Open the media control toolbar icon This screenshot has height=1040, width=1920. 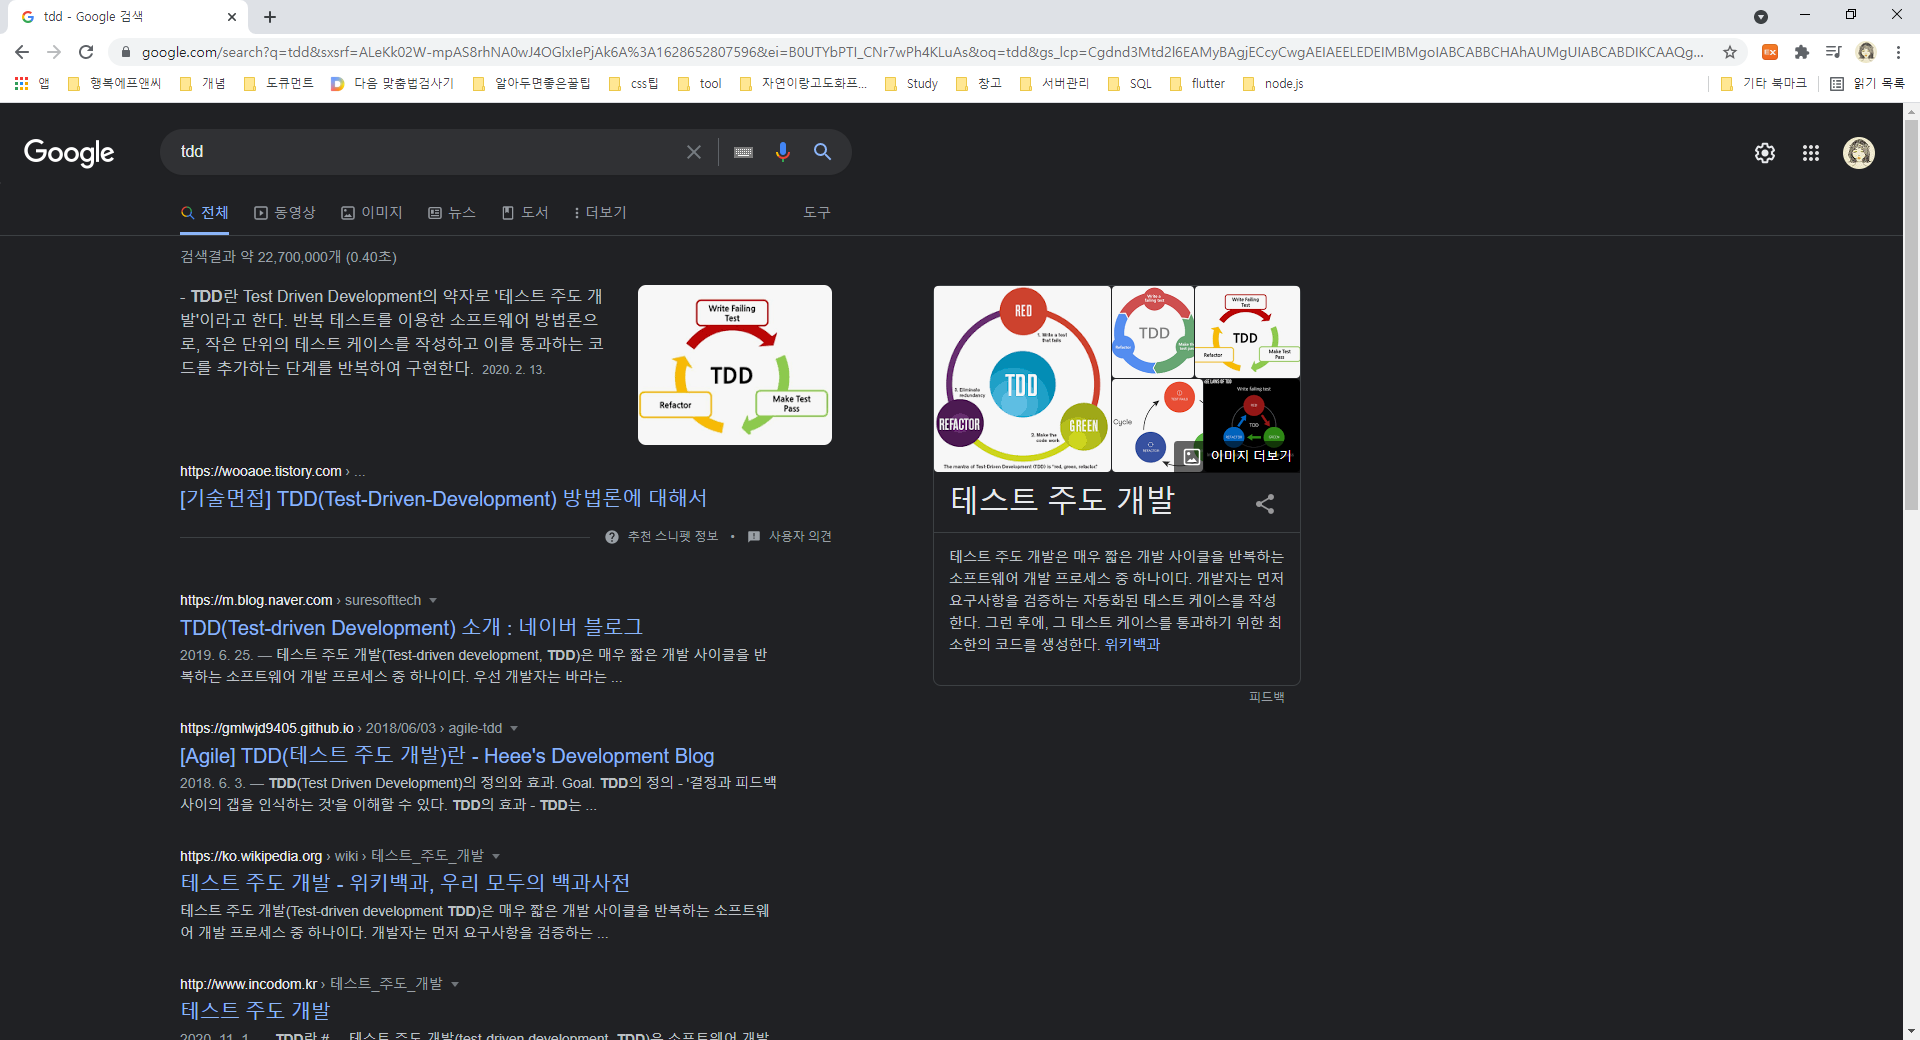(1834, 52)
